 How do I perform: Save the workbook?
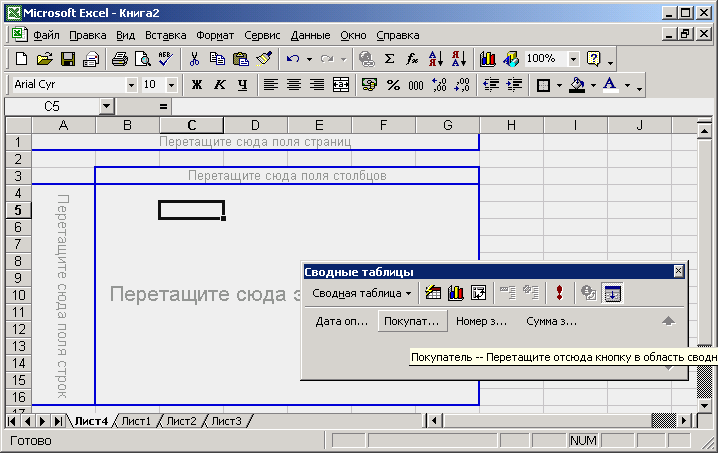(68, 59)
